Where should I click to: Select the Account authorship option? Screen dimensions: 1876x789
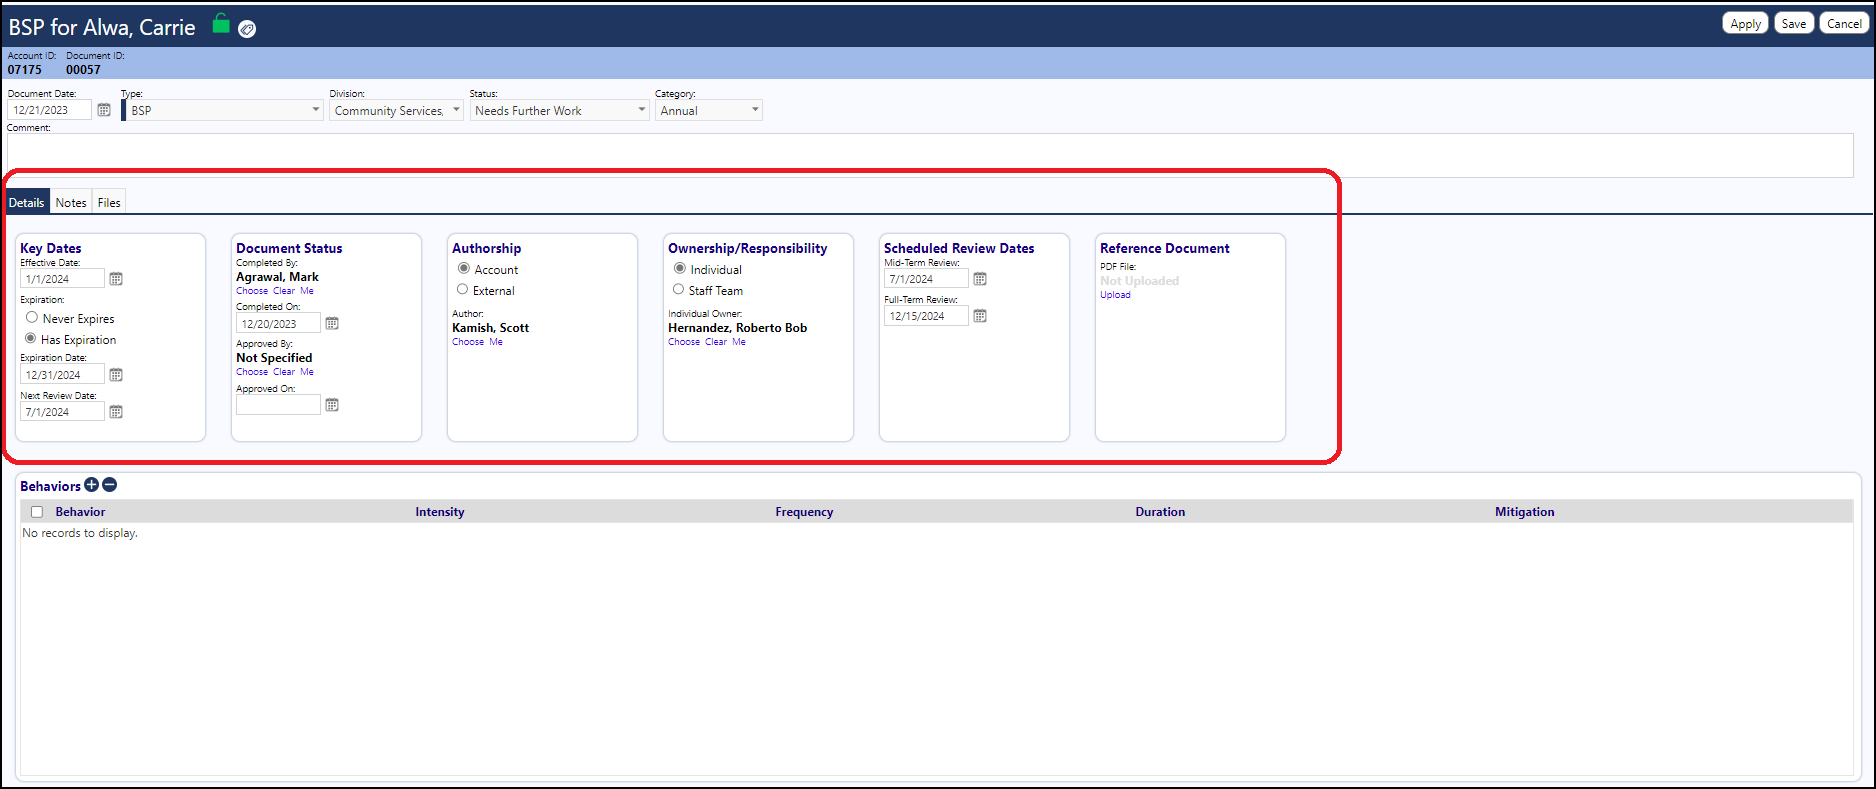[464, 269]
